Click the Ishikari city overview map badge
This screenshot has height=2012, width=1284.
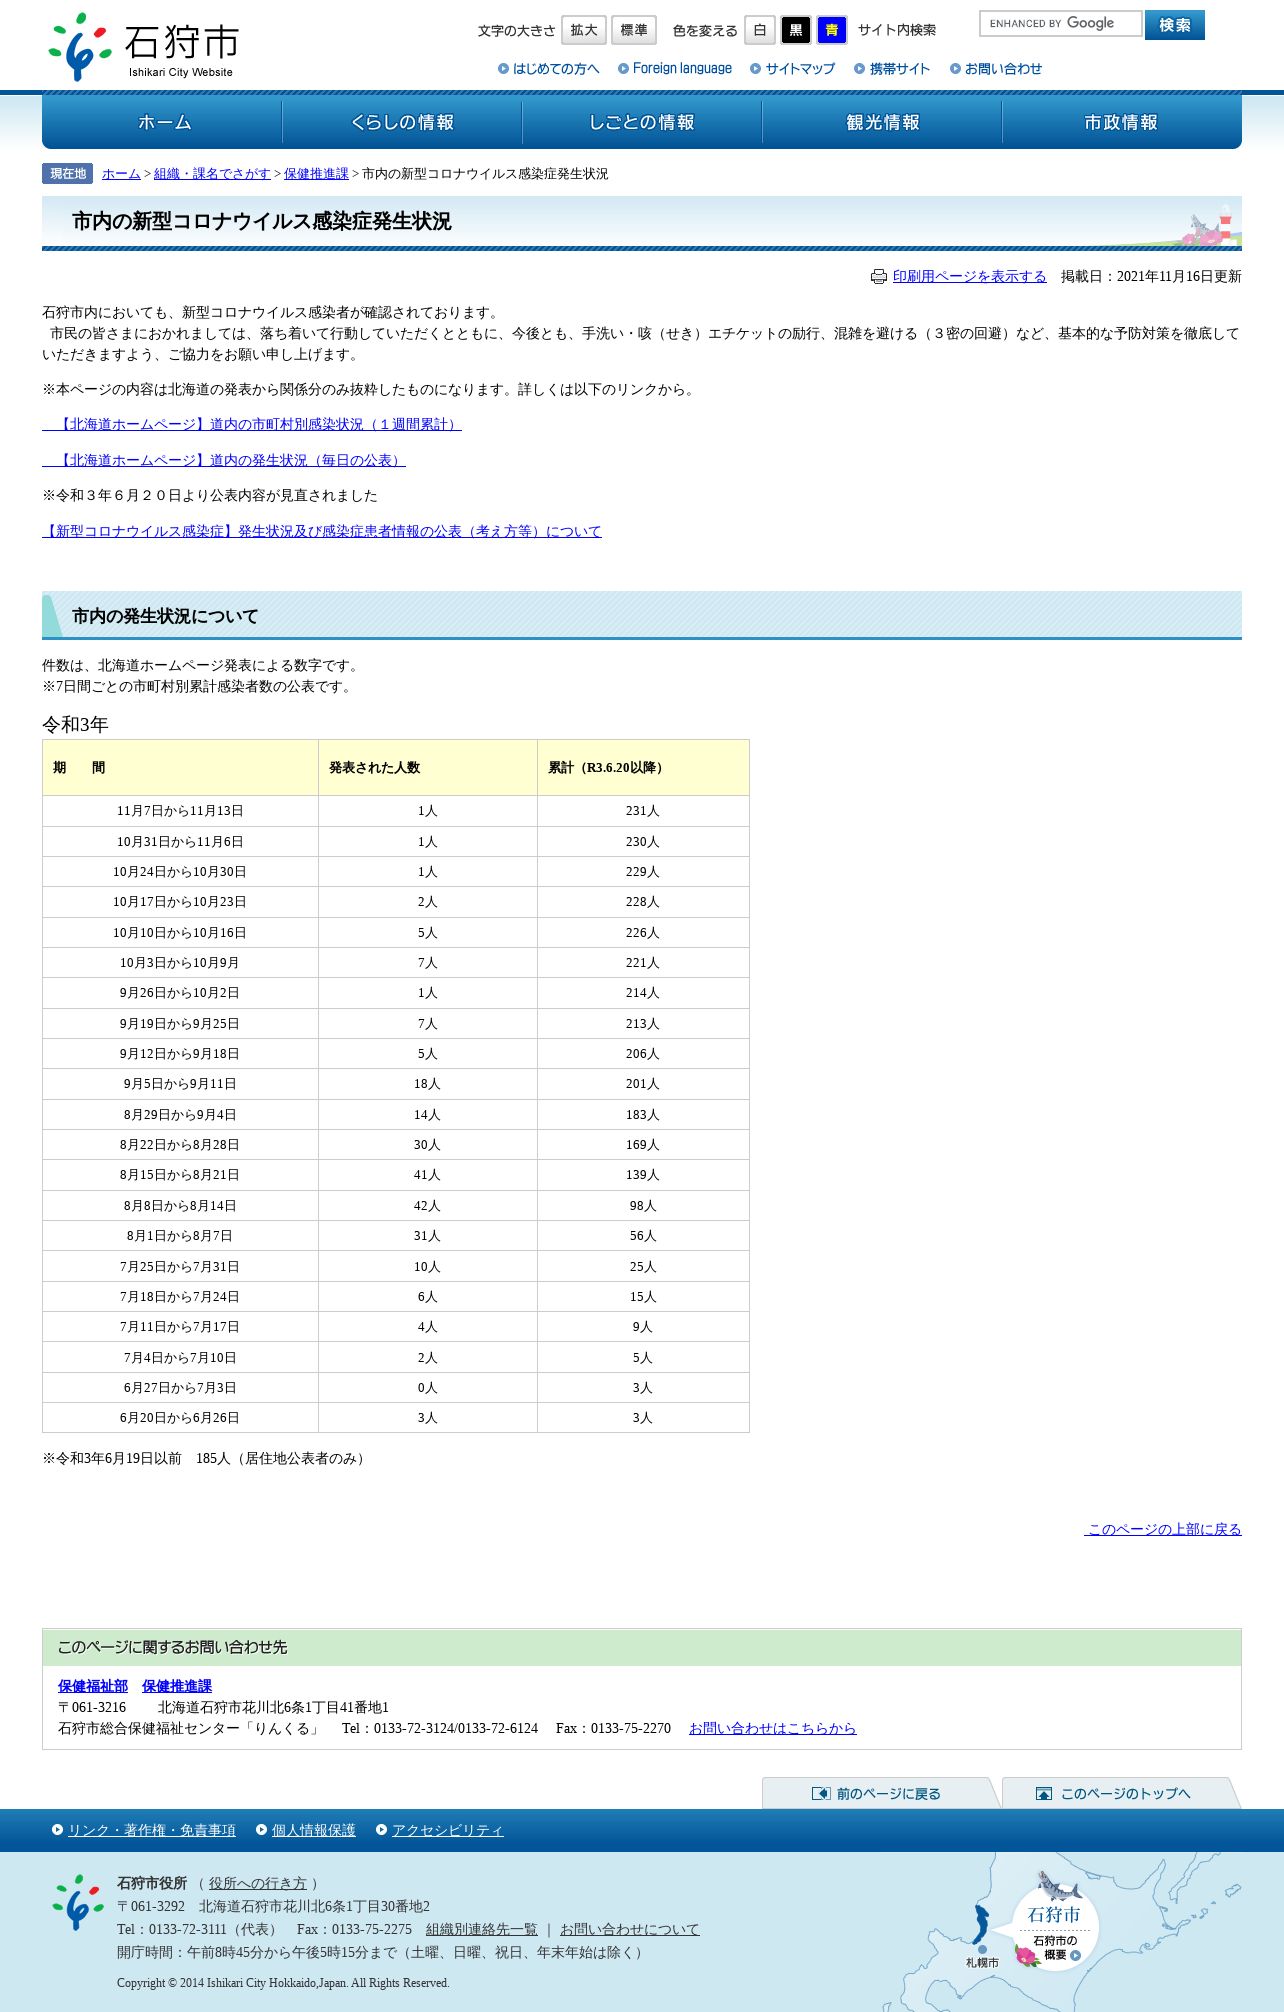[x=1055, y=1927]
